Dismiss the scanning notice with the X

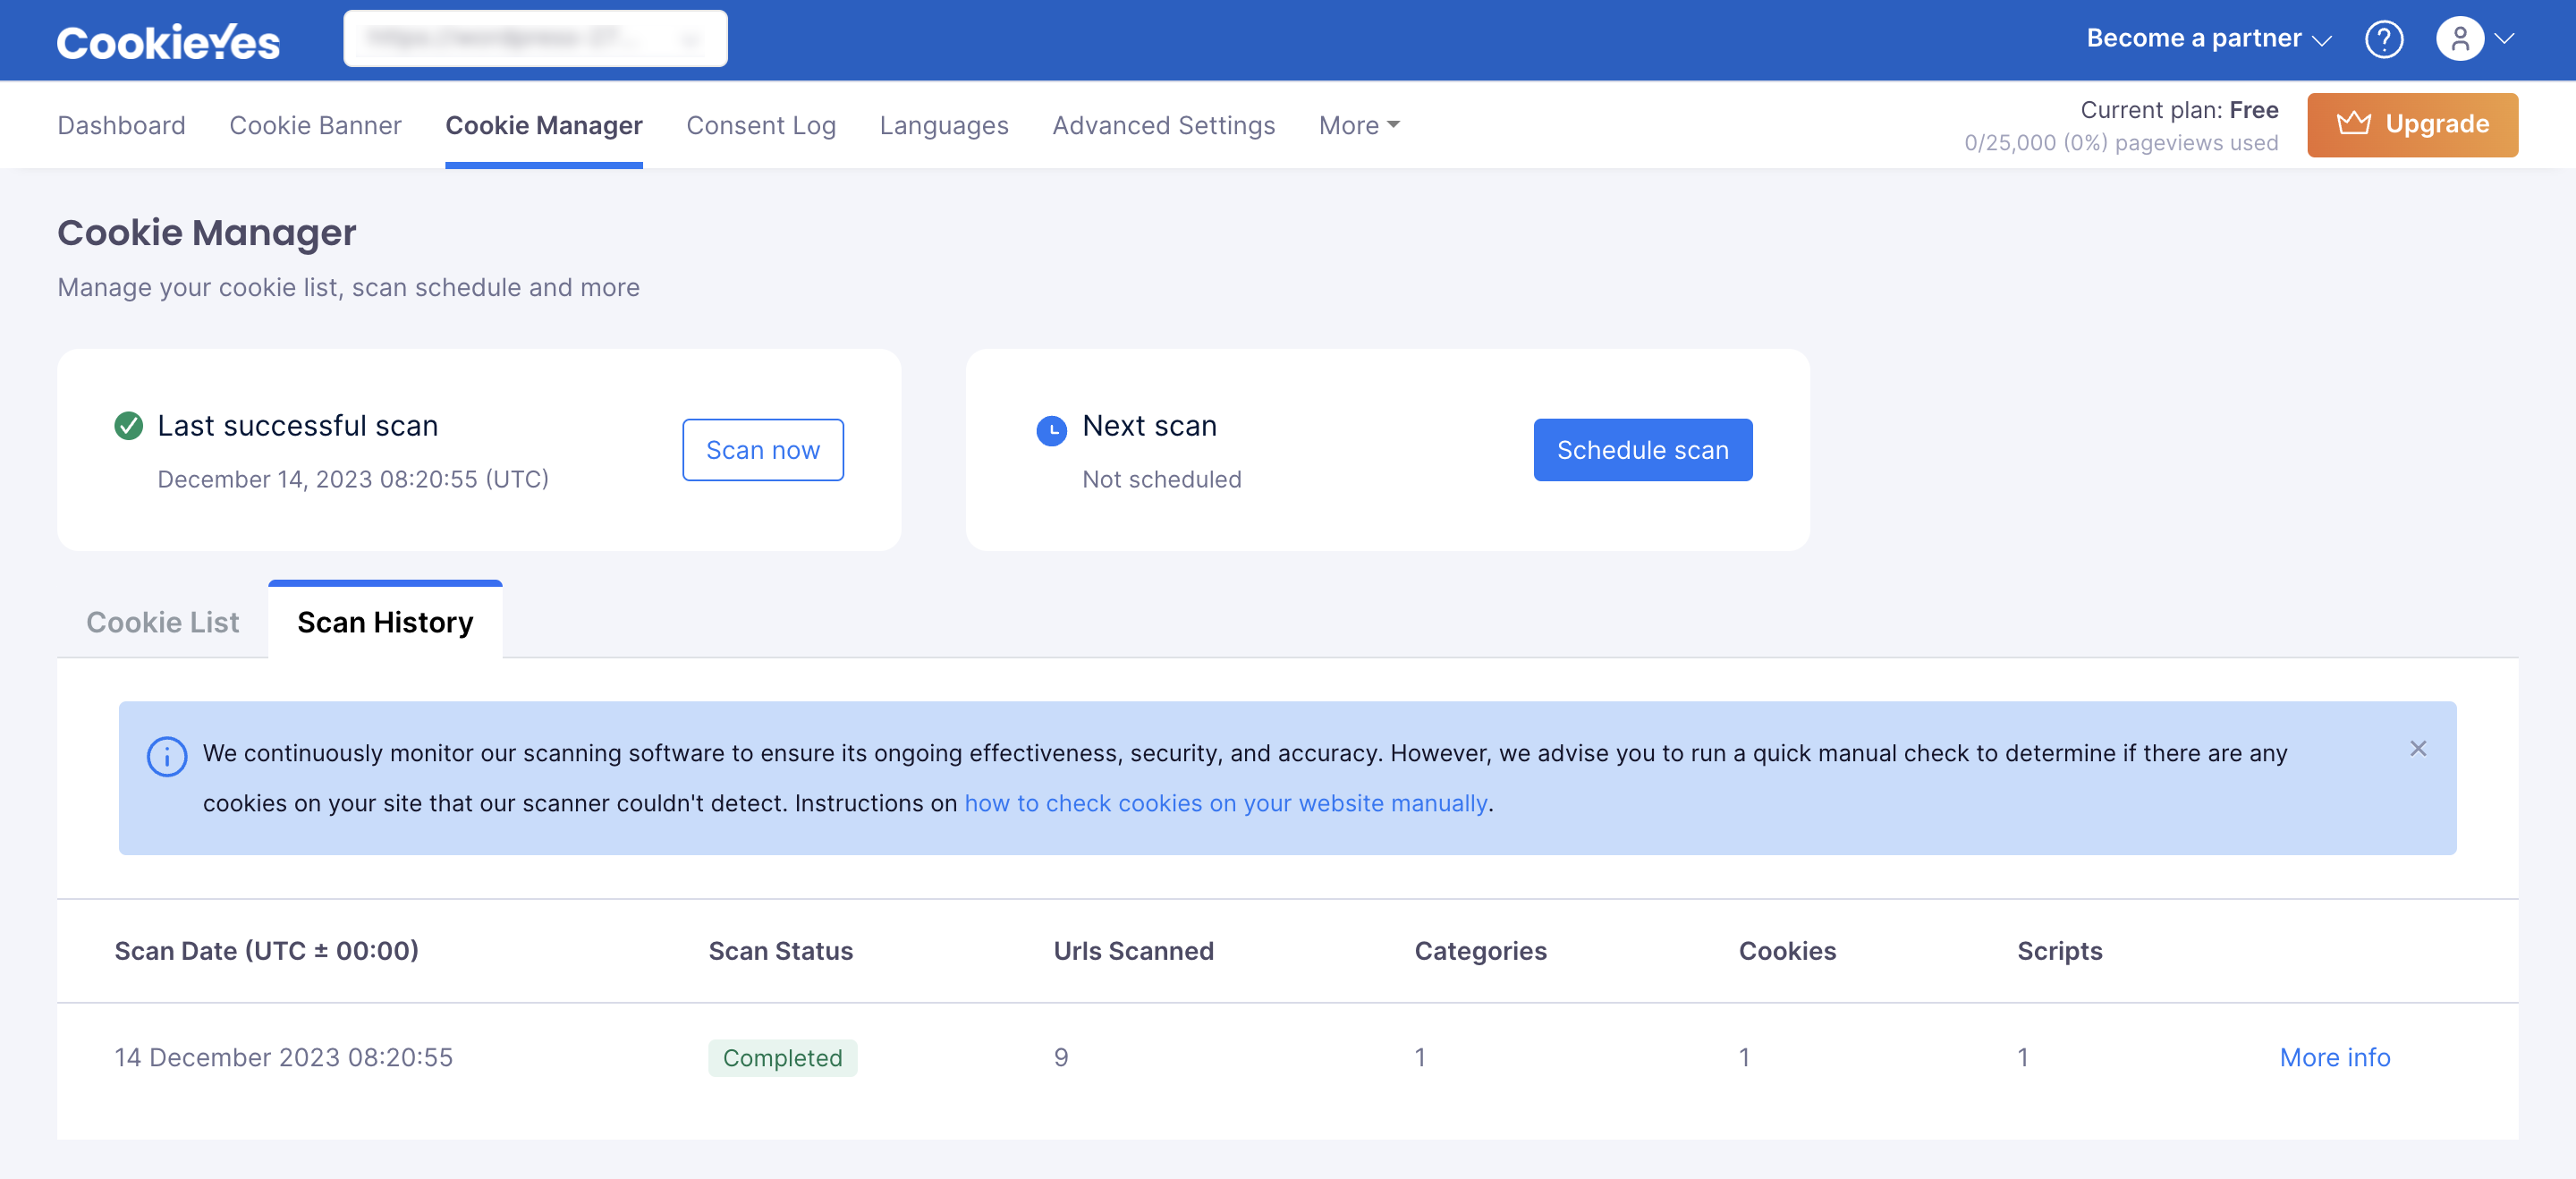tap(2417, 748)
